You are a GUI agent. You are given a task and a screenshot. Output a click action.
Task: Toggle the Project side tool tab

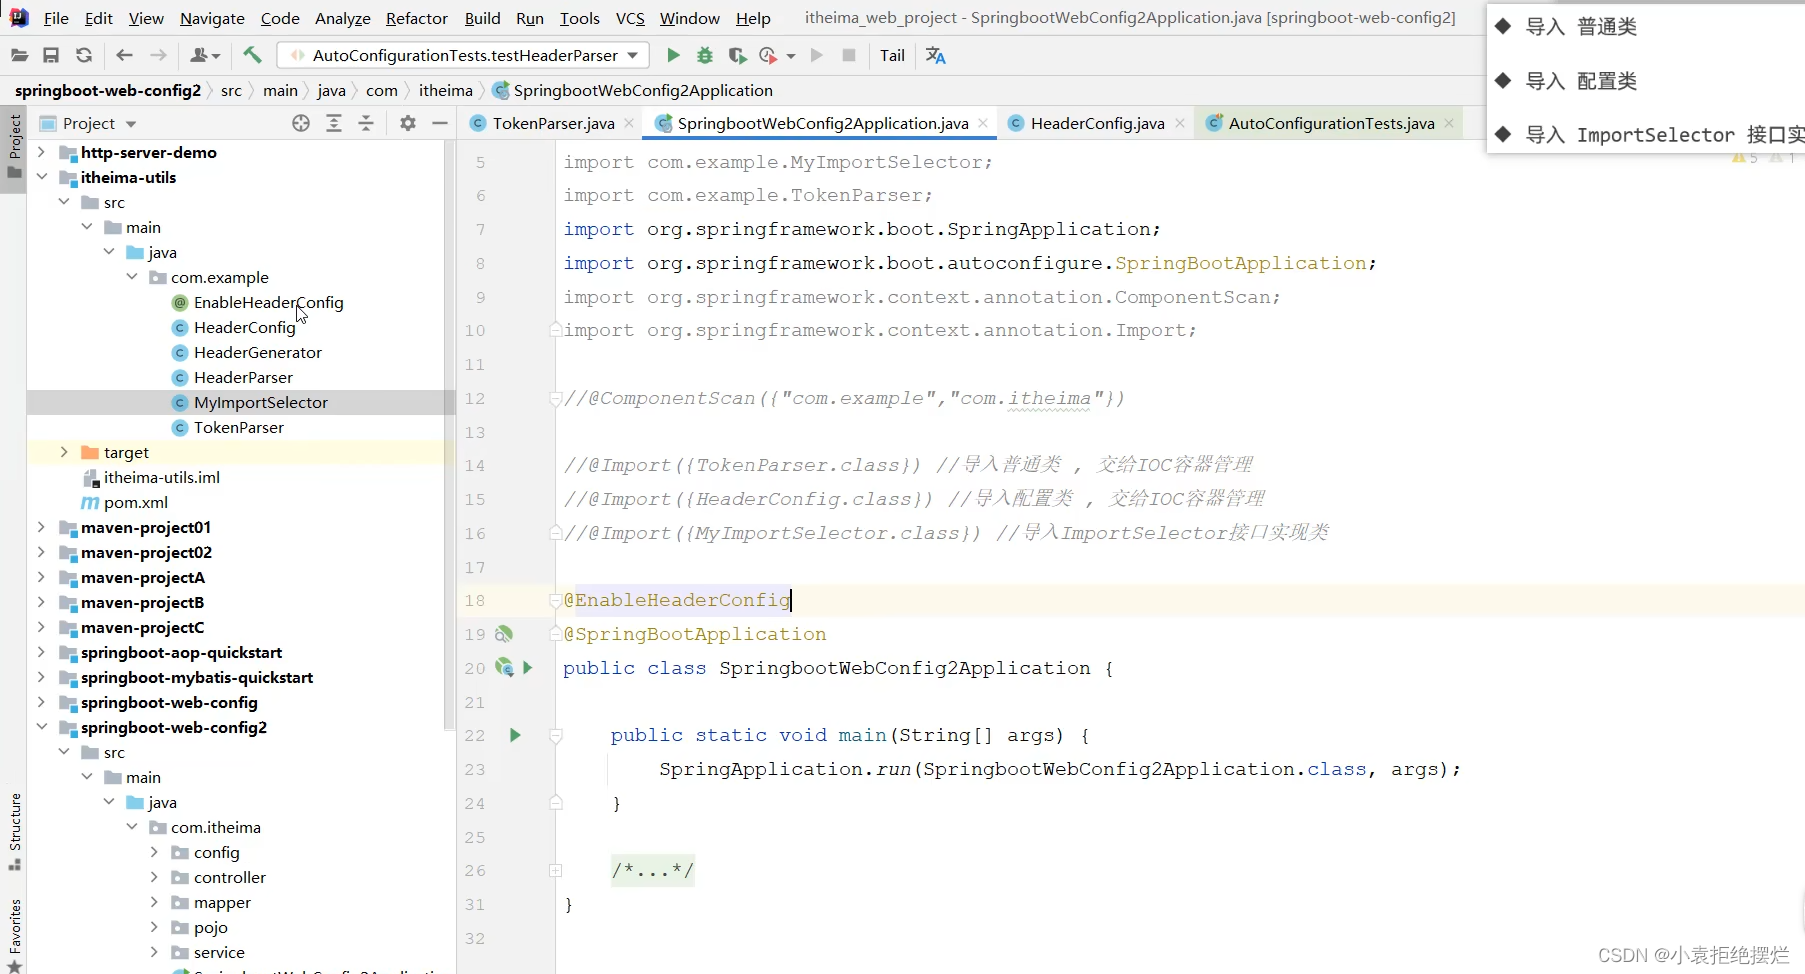(x=14, y=147)
